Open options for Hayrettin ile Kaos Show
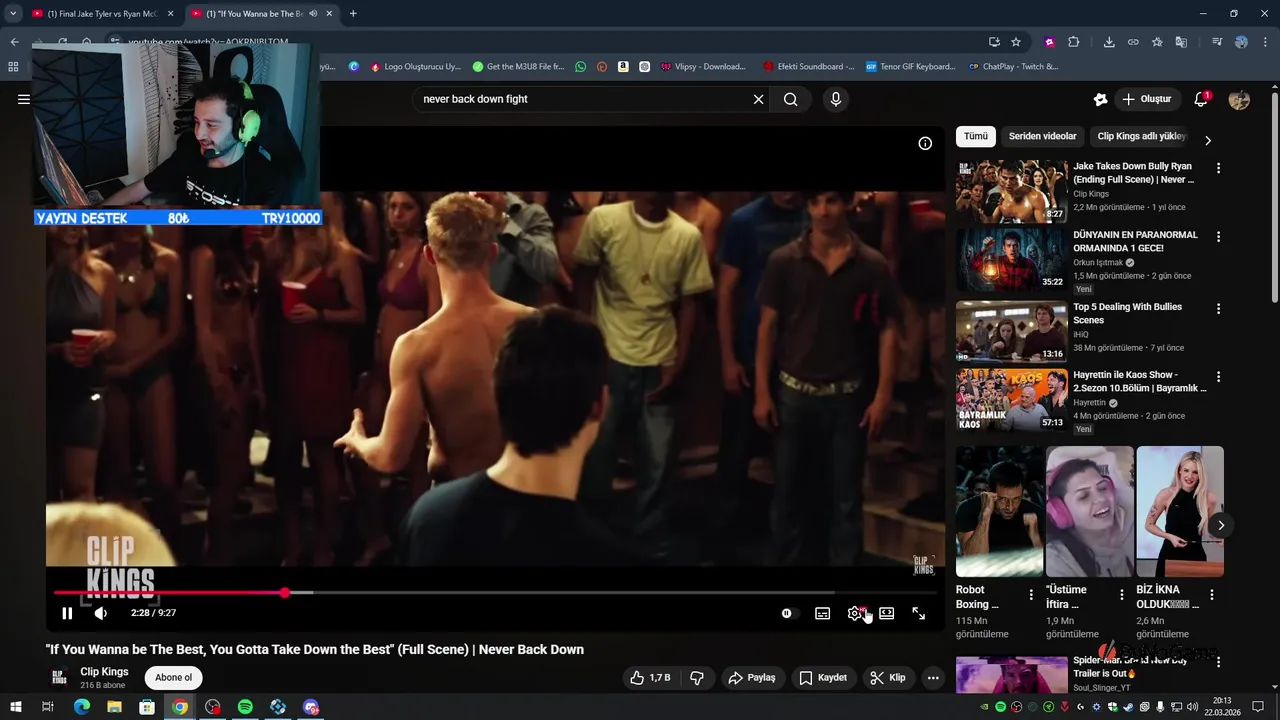Screen dimensions: 1280x720 point(1218,377)
